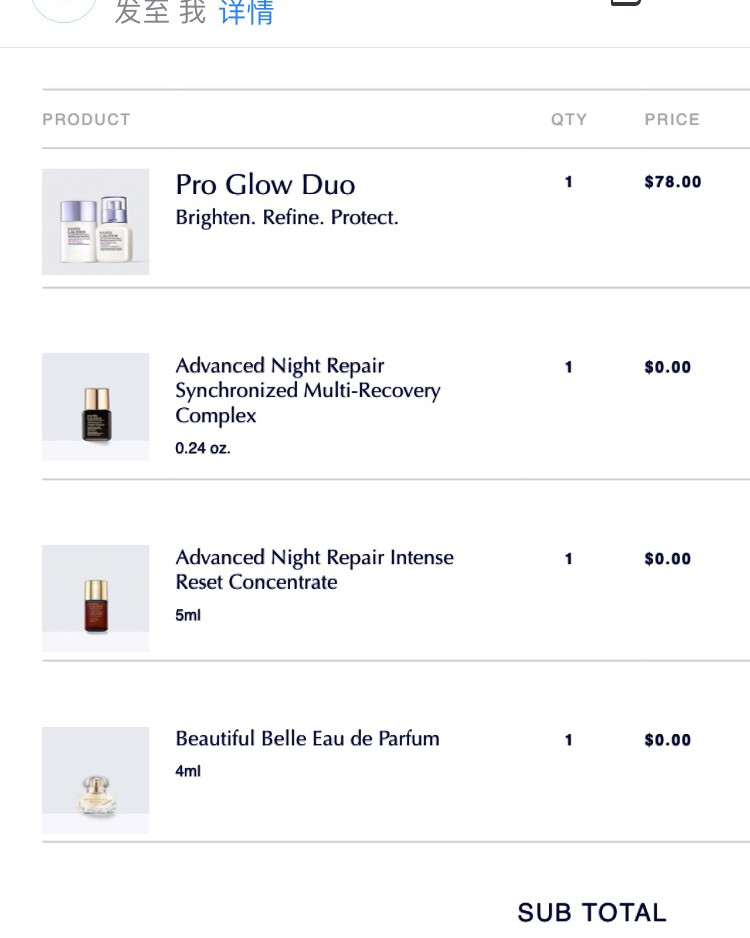Click the 0.24 oz. size text

[203, 448]
